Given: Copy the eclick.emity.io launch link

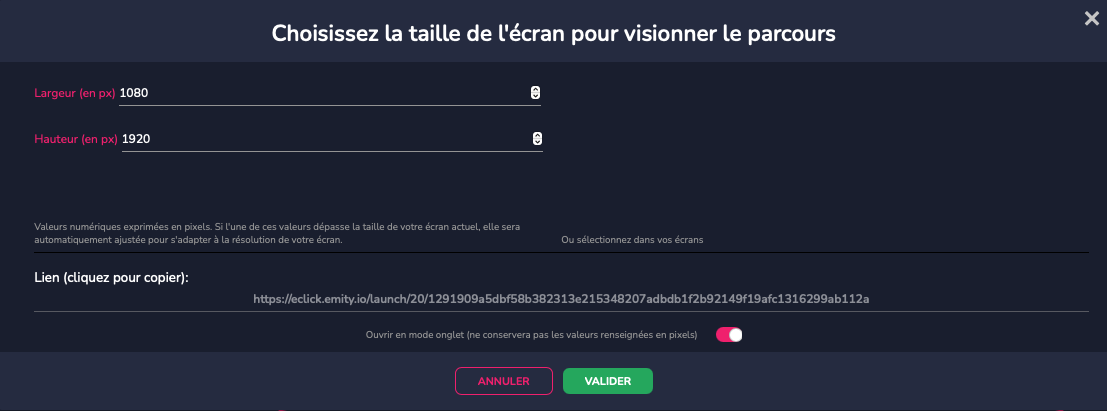Looking at the screenshot, I should click(x=561, y=299).
